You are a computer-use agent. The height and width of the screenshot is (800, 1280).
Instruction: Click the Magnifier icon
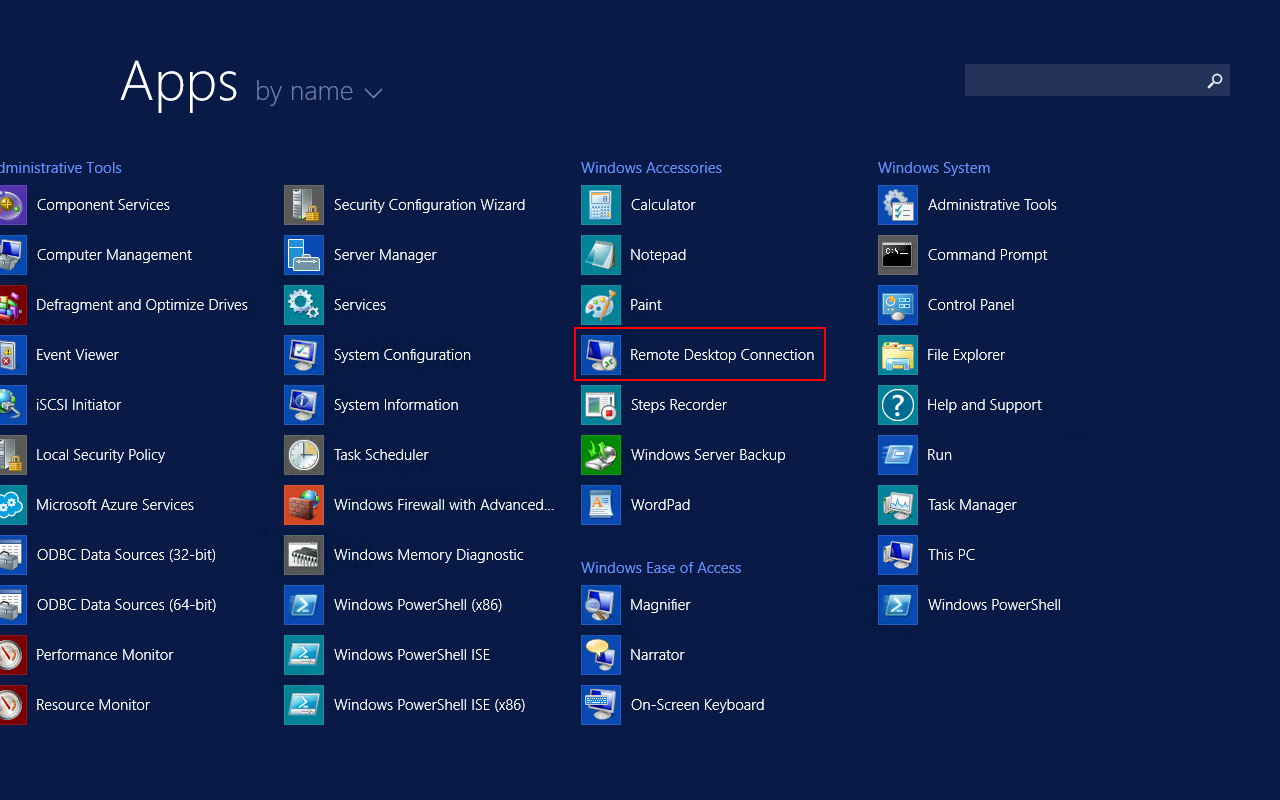click(601, 605)
